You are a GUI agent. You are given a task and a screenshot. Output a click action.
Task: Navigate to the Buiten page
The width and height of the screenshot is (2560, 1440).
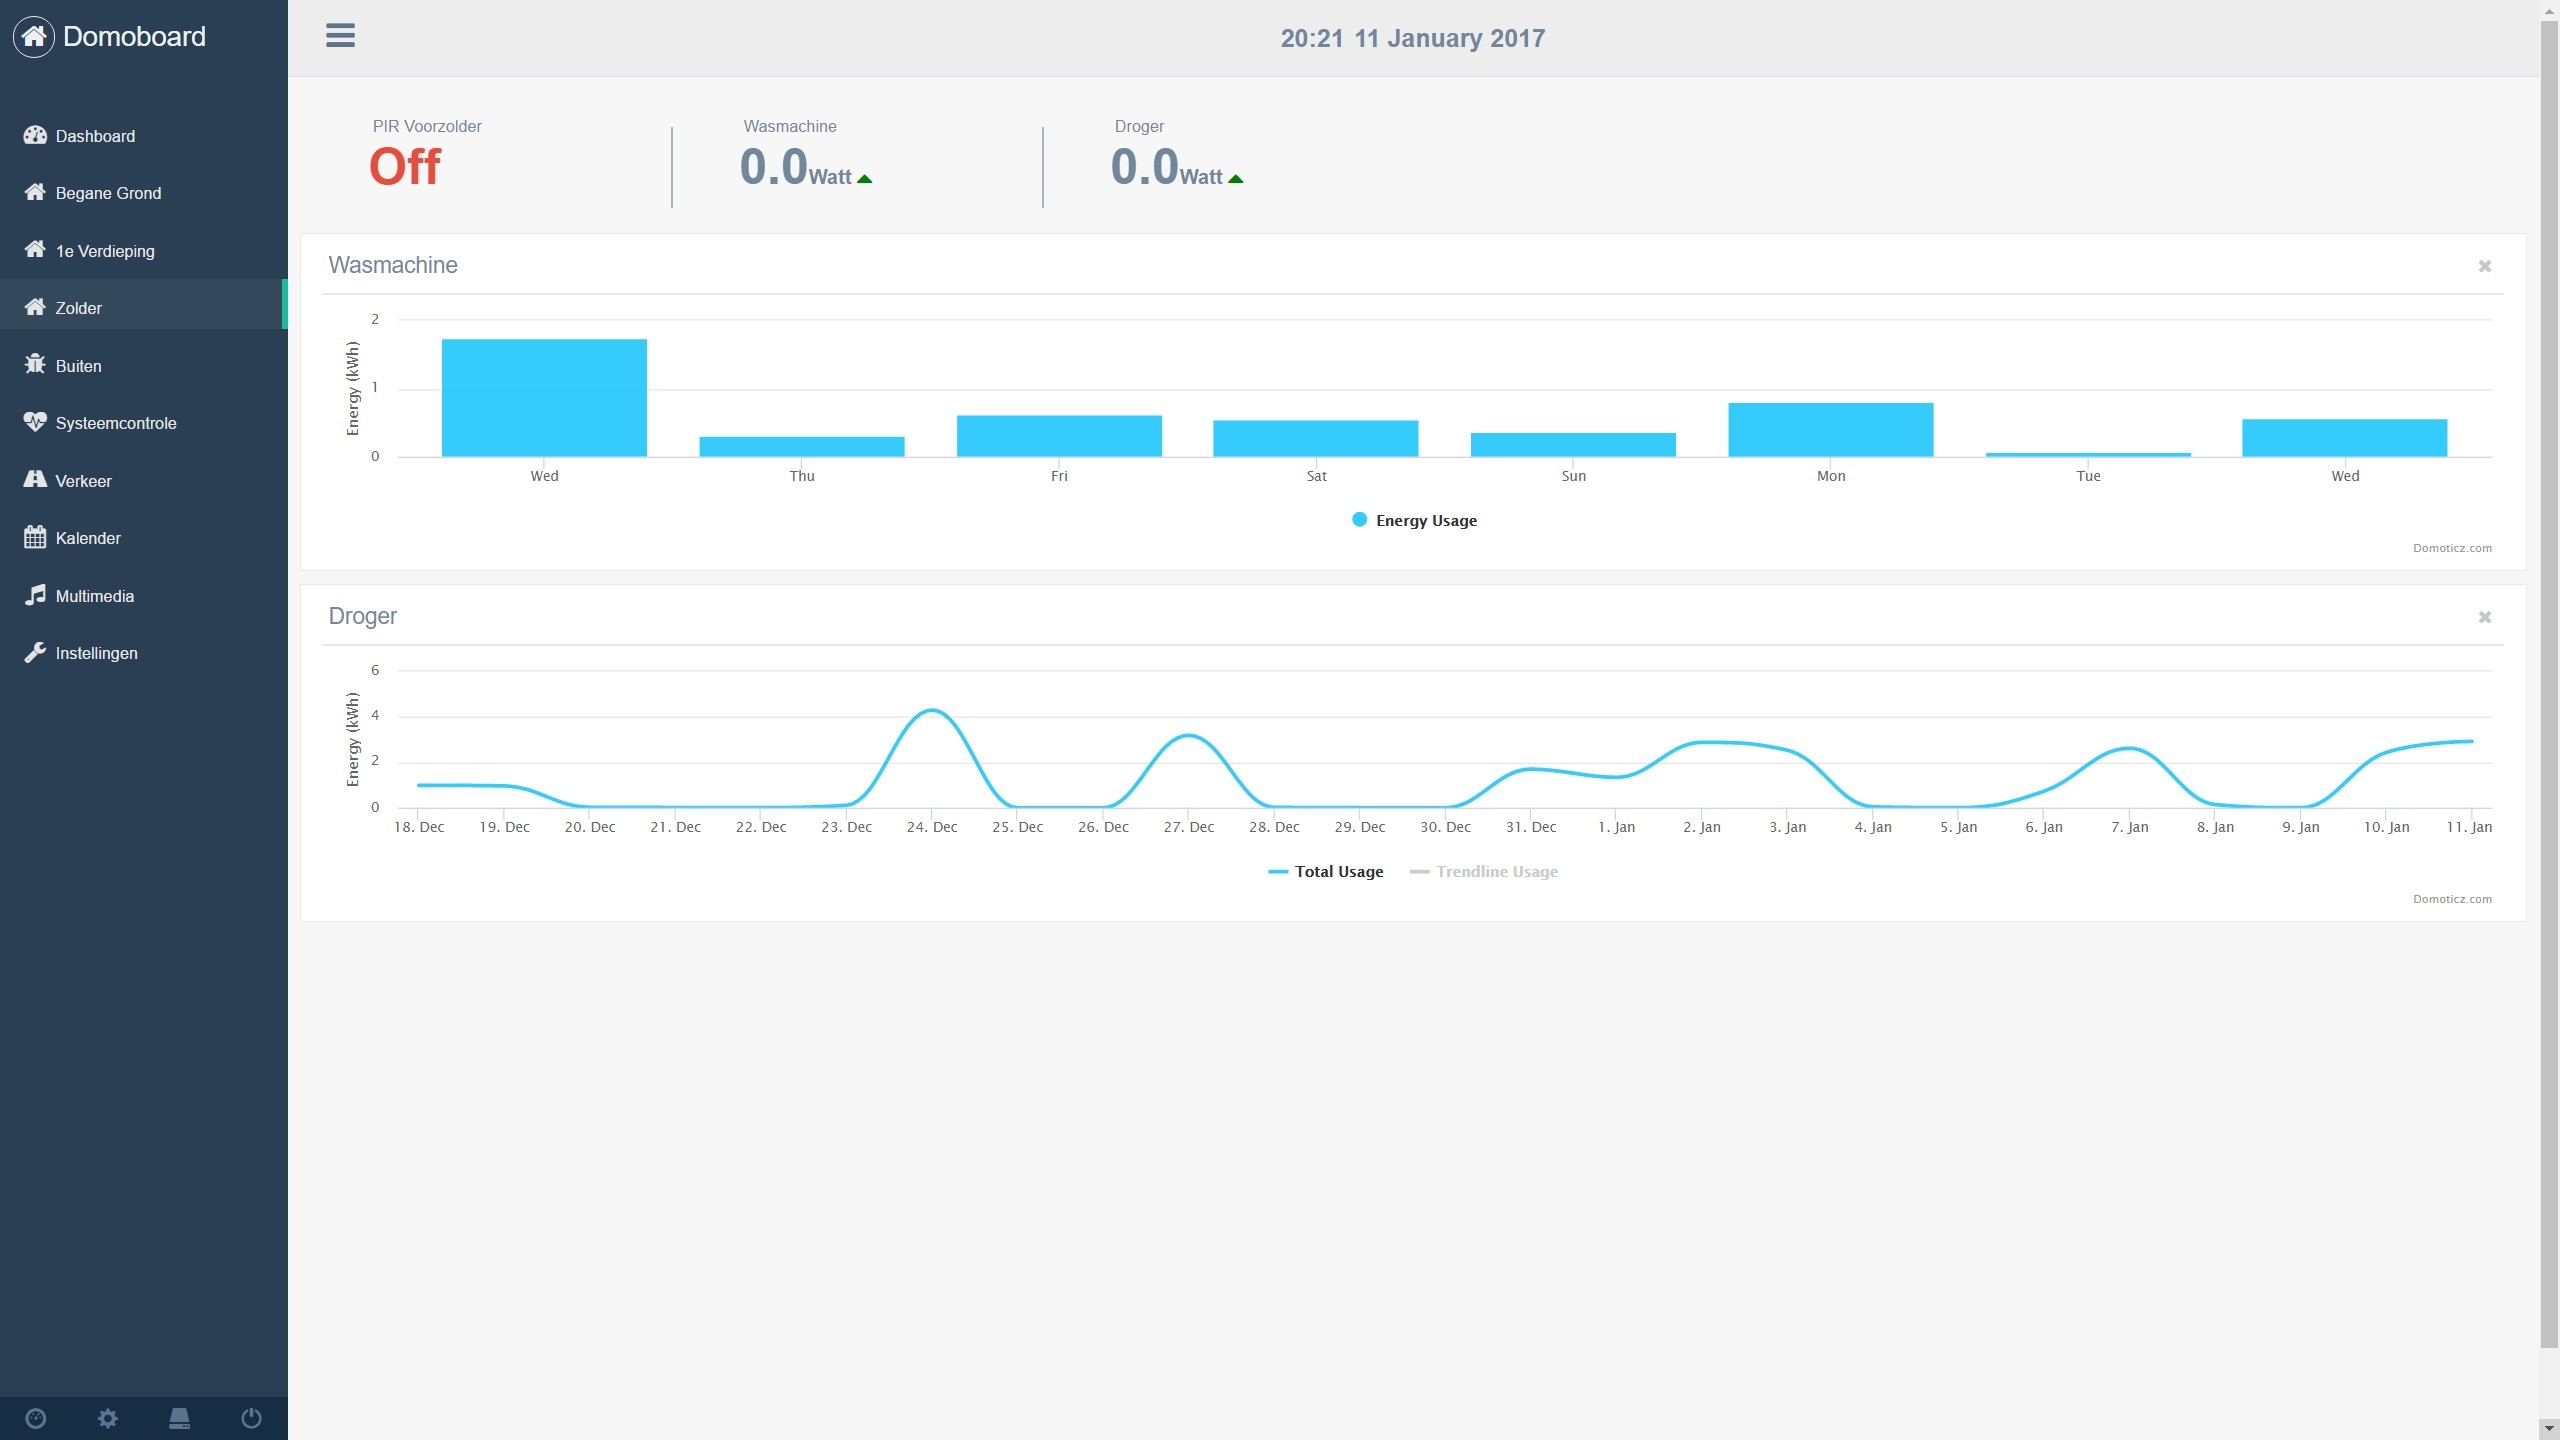tap(142, 366)
